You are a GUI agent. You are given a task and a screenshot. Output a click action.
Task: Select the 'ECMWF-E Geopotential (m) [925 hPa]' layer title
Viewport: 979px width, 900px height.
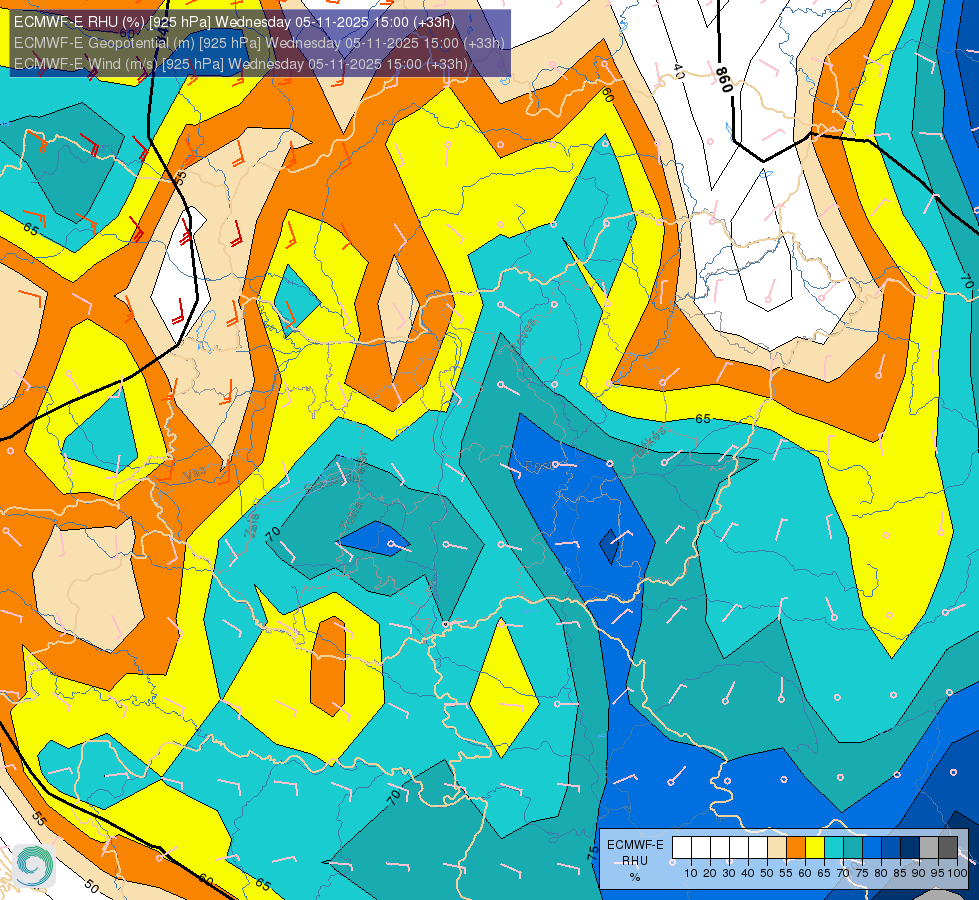[137, 43]
